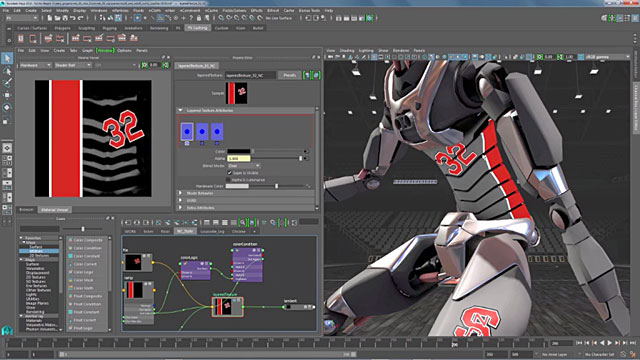Image resolution: width=640 pixels, height=360 pixels.
Task: Click the lock icon in status line
Action: [x=199, y=18]
